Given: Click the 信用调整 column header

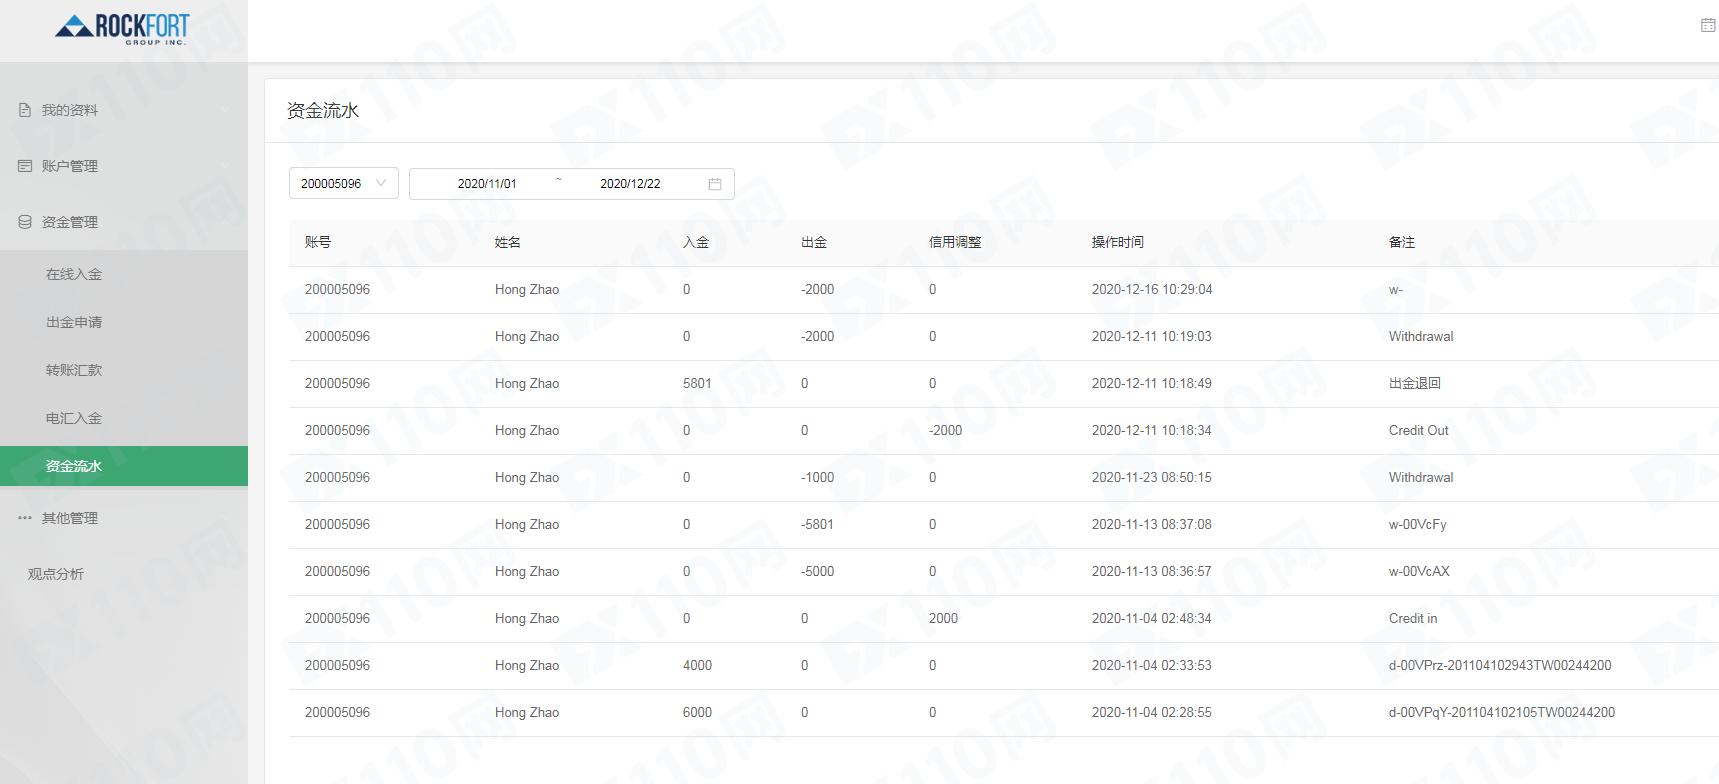Looking at the screenshot, I should 955,242.
